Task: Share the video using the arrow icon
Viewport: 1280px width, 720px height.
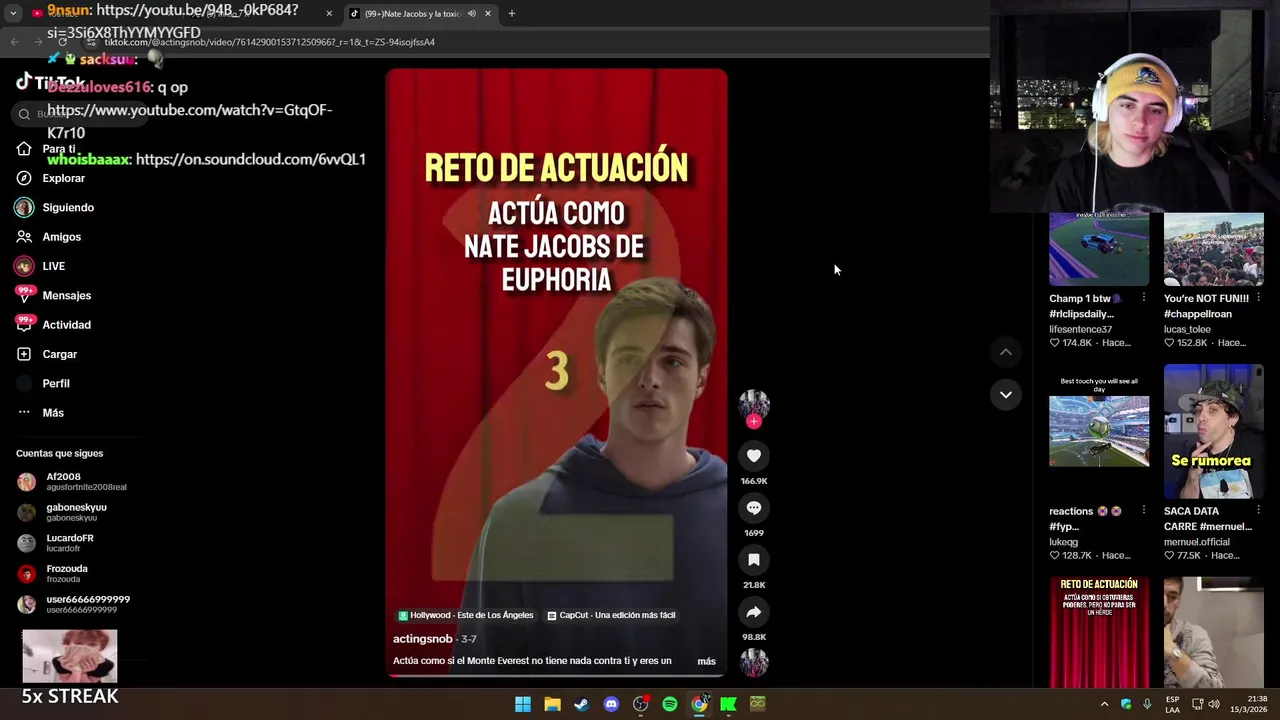Action: 754,612
